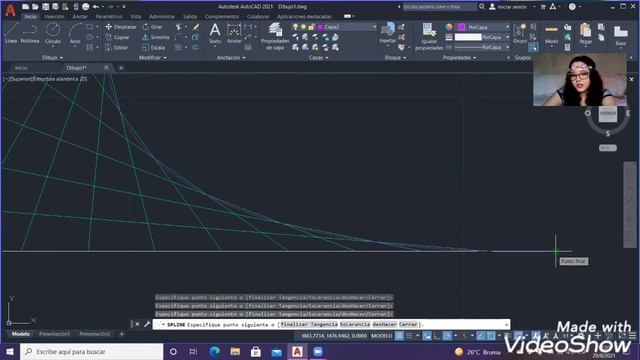Click the Desplazar (move) tool
Viewport: 640px width, 360px height.
pos(121,27)
